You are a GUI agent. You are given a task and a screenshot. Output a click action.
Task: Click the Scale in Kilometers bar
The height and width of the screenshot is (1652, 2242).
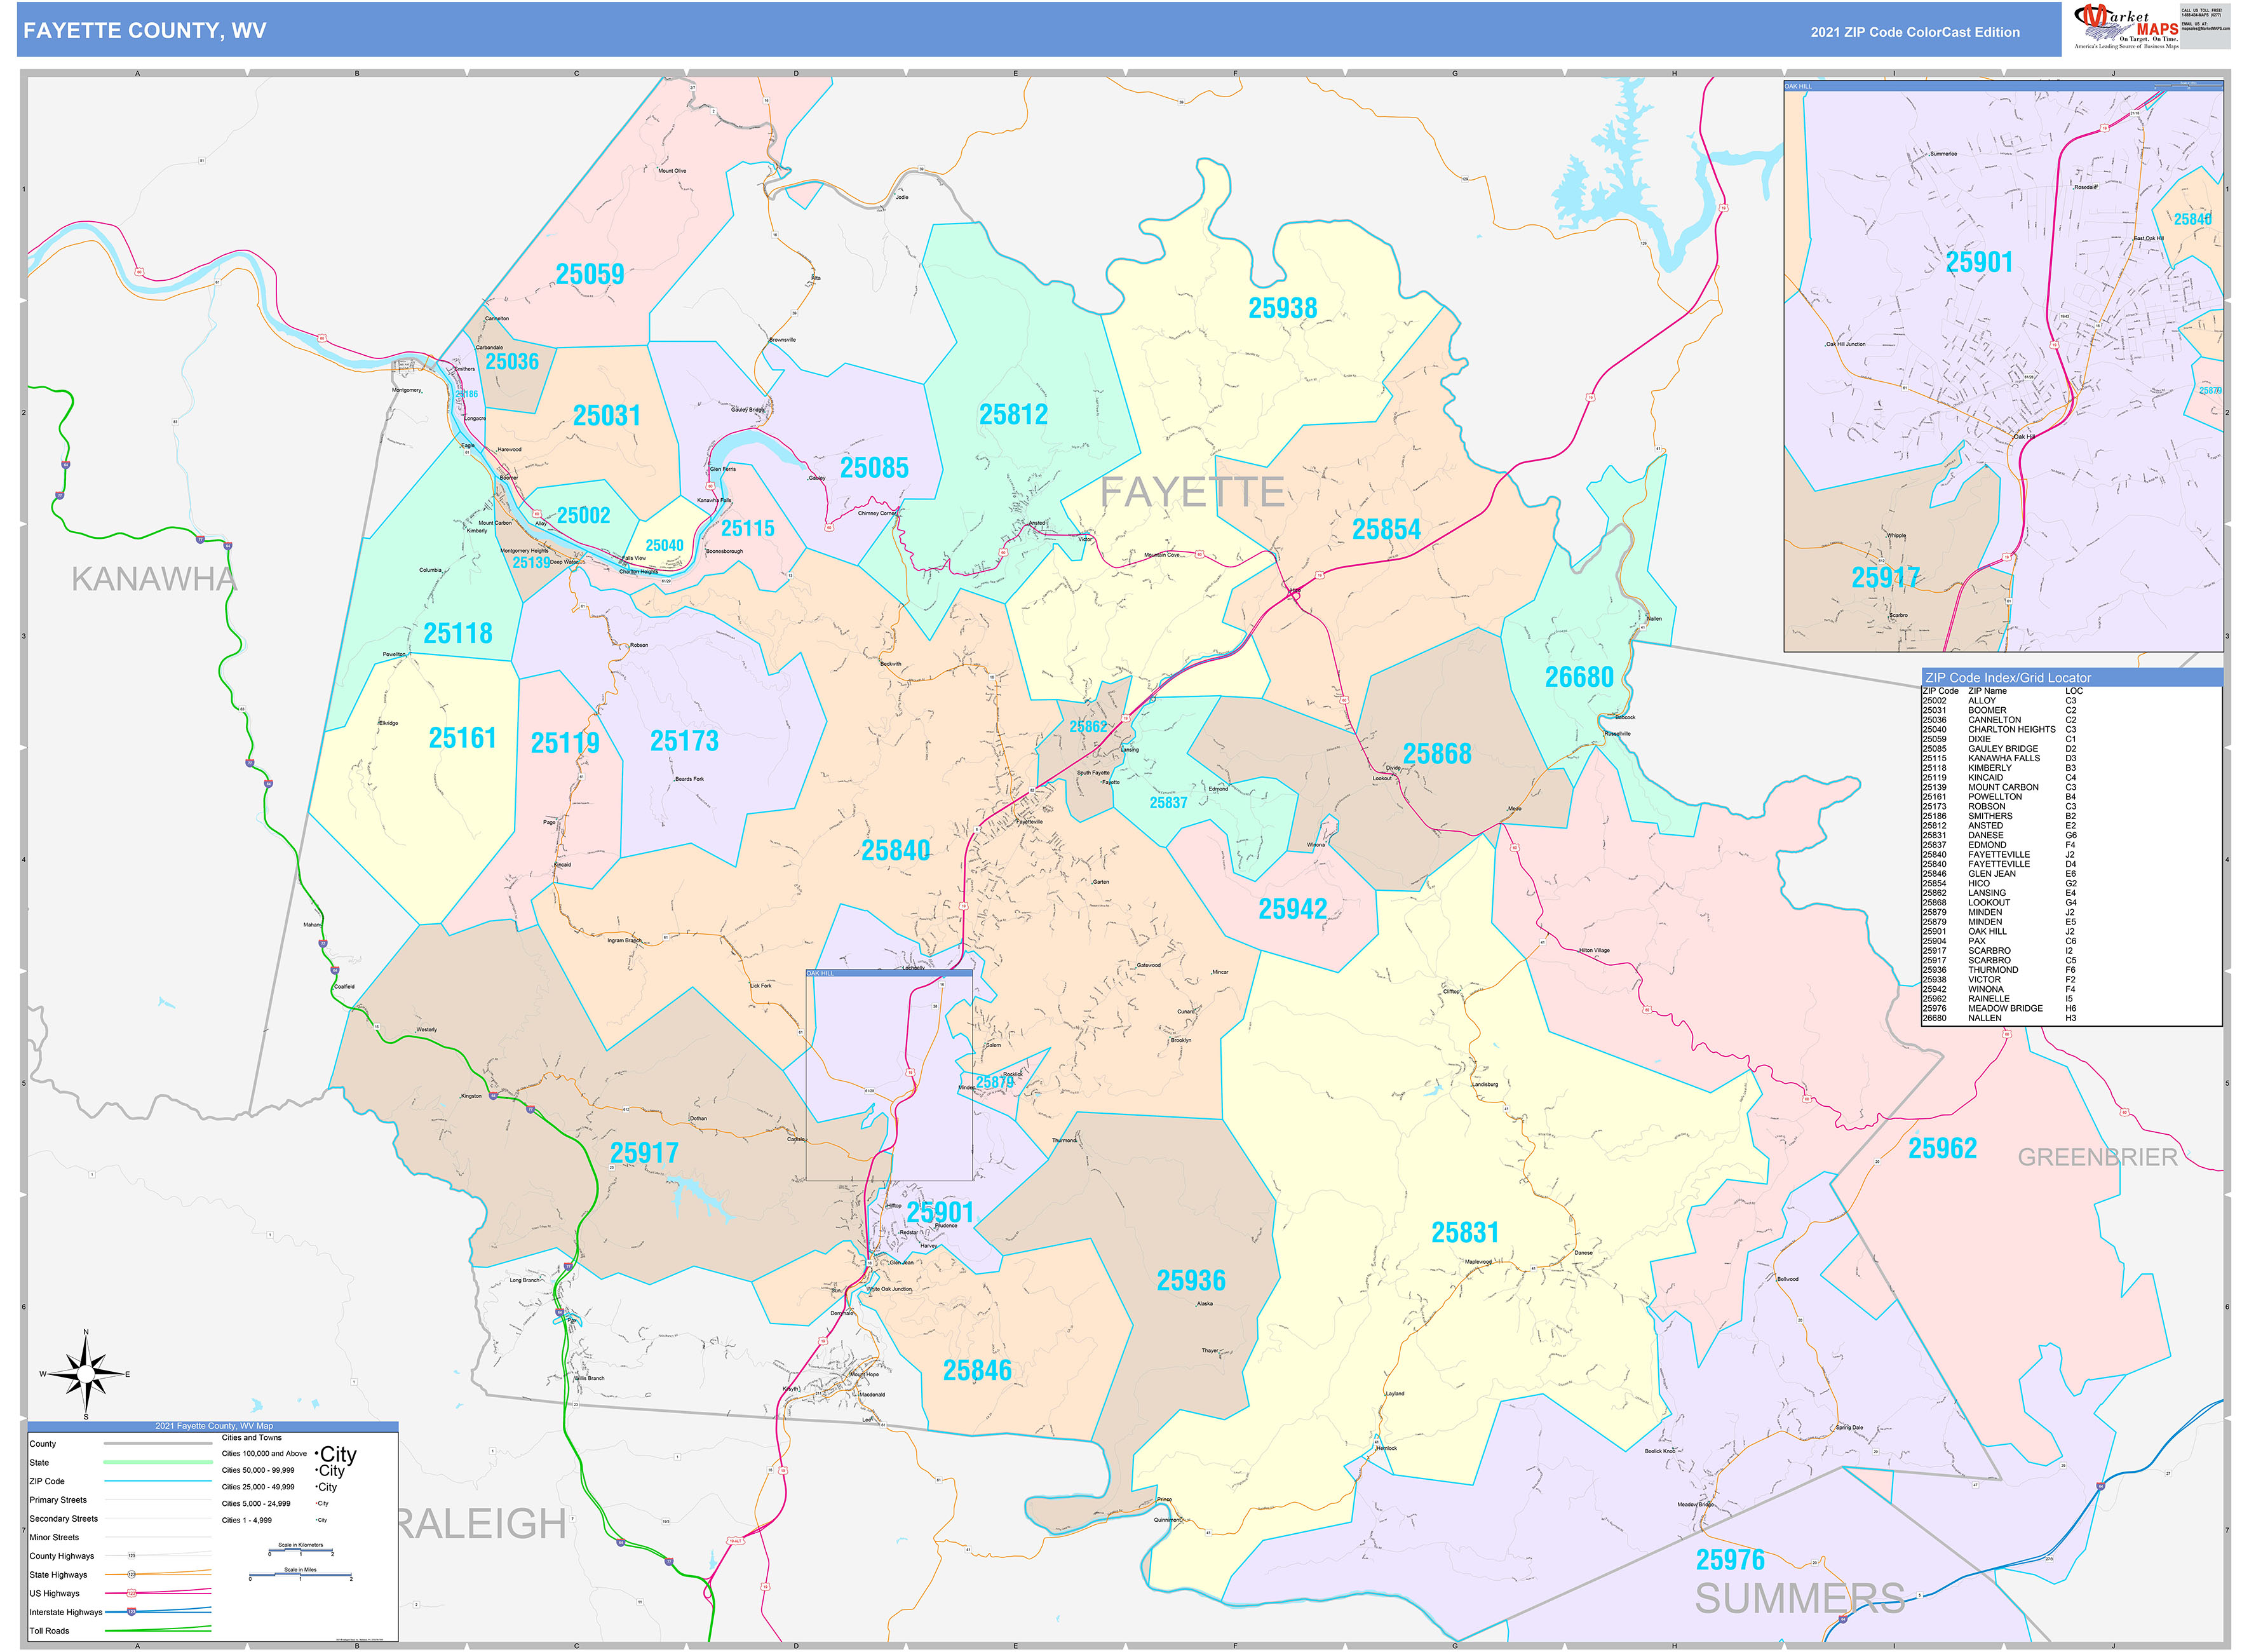300,1551
